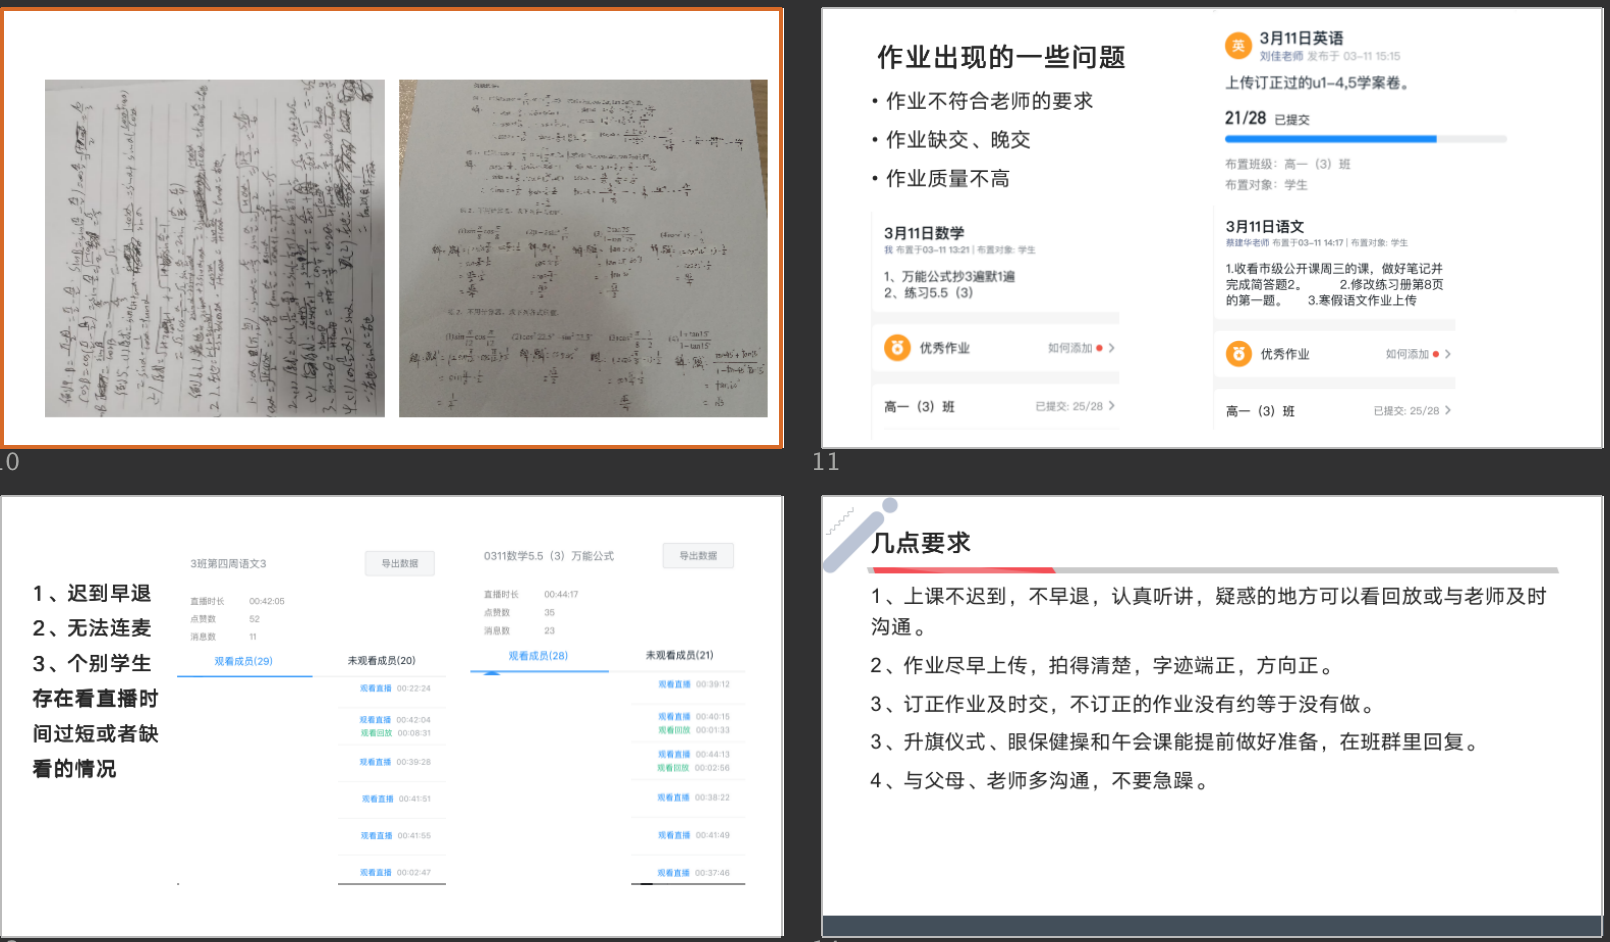Screen dimensions: 1610x942
Task: Switch to the 观看成员(28) tab
Action: (x=538, y=656)
